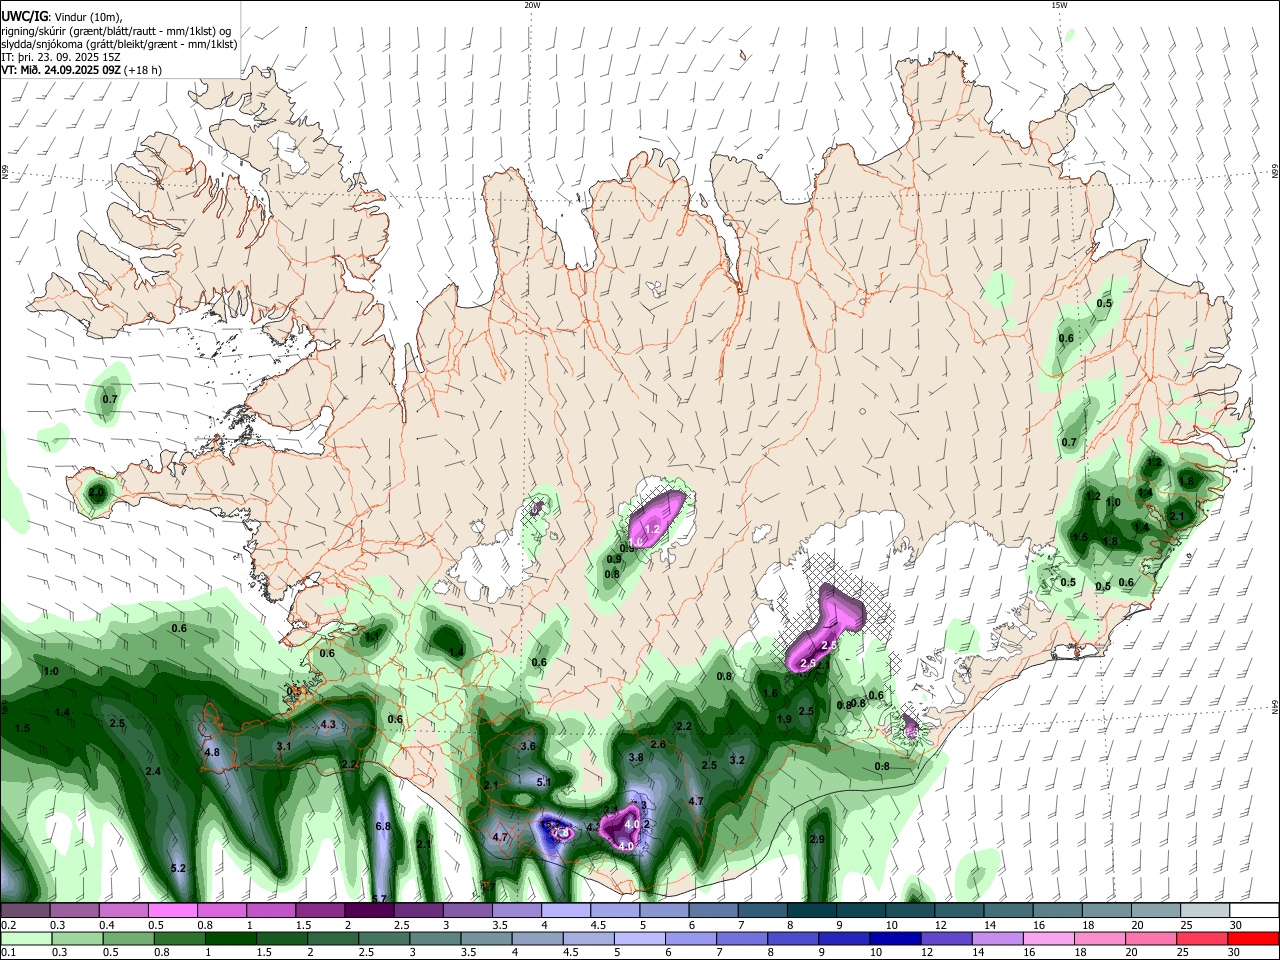Click the '3.2' precipitation value

737,760
